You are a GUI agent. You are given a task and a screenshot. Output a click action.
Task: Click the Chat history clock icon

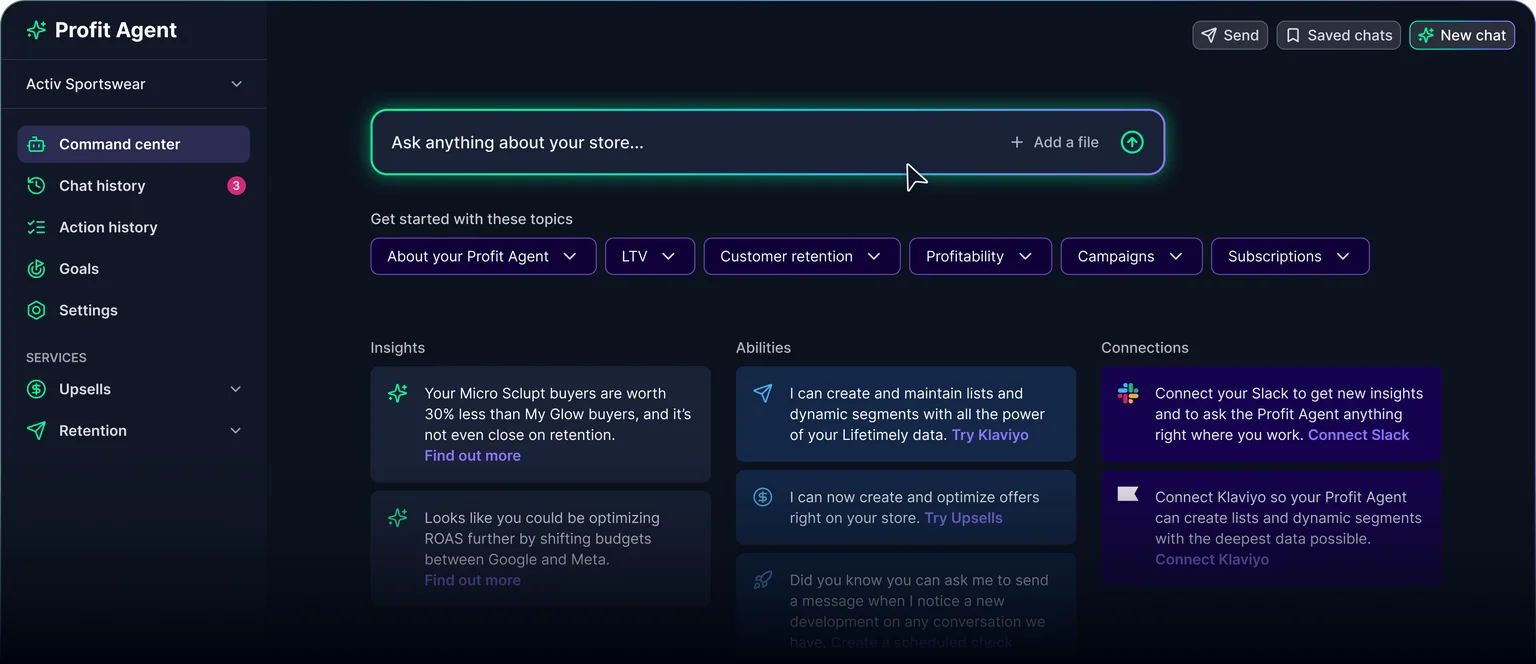coord(36,185)
